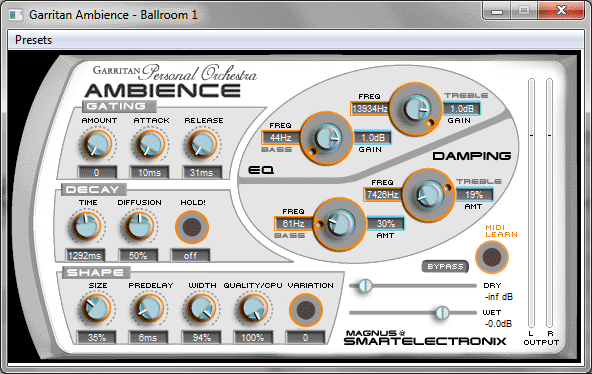Screen dimensions: 592x374
Task: Click the Gating Release knob
Action: pos(202,145)
